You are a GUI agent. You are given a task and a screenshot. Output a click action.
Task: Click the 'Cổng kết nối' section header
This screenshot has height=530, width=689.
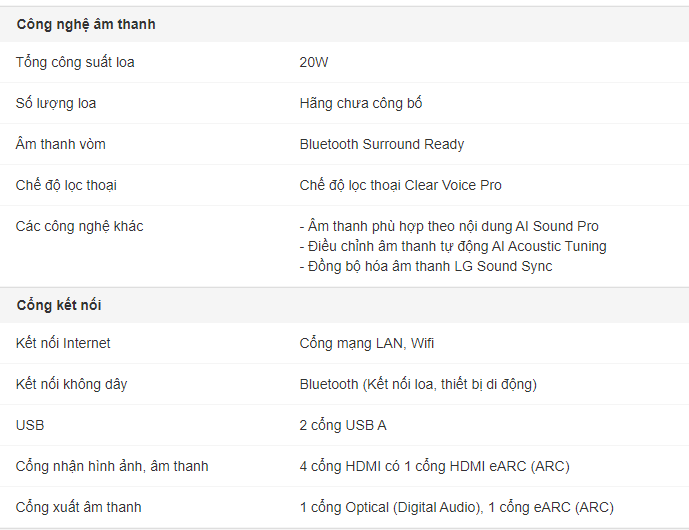click(59, 305)
